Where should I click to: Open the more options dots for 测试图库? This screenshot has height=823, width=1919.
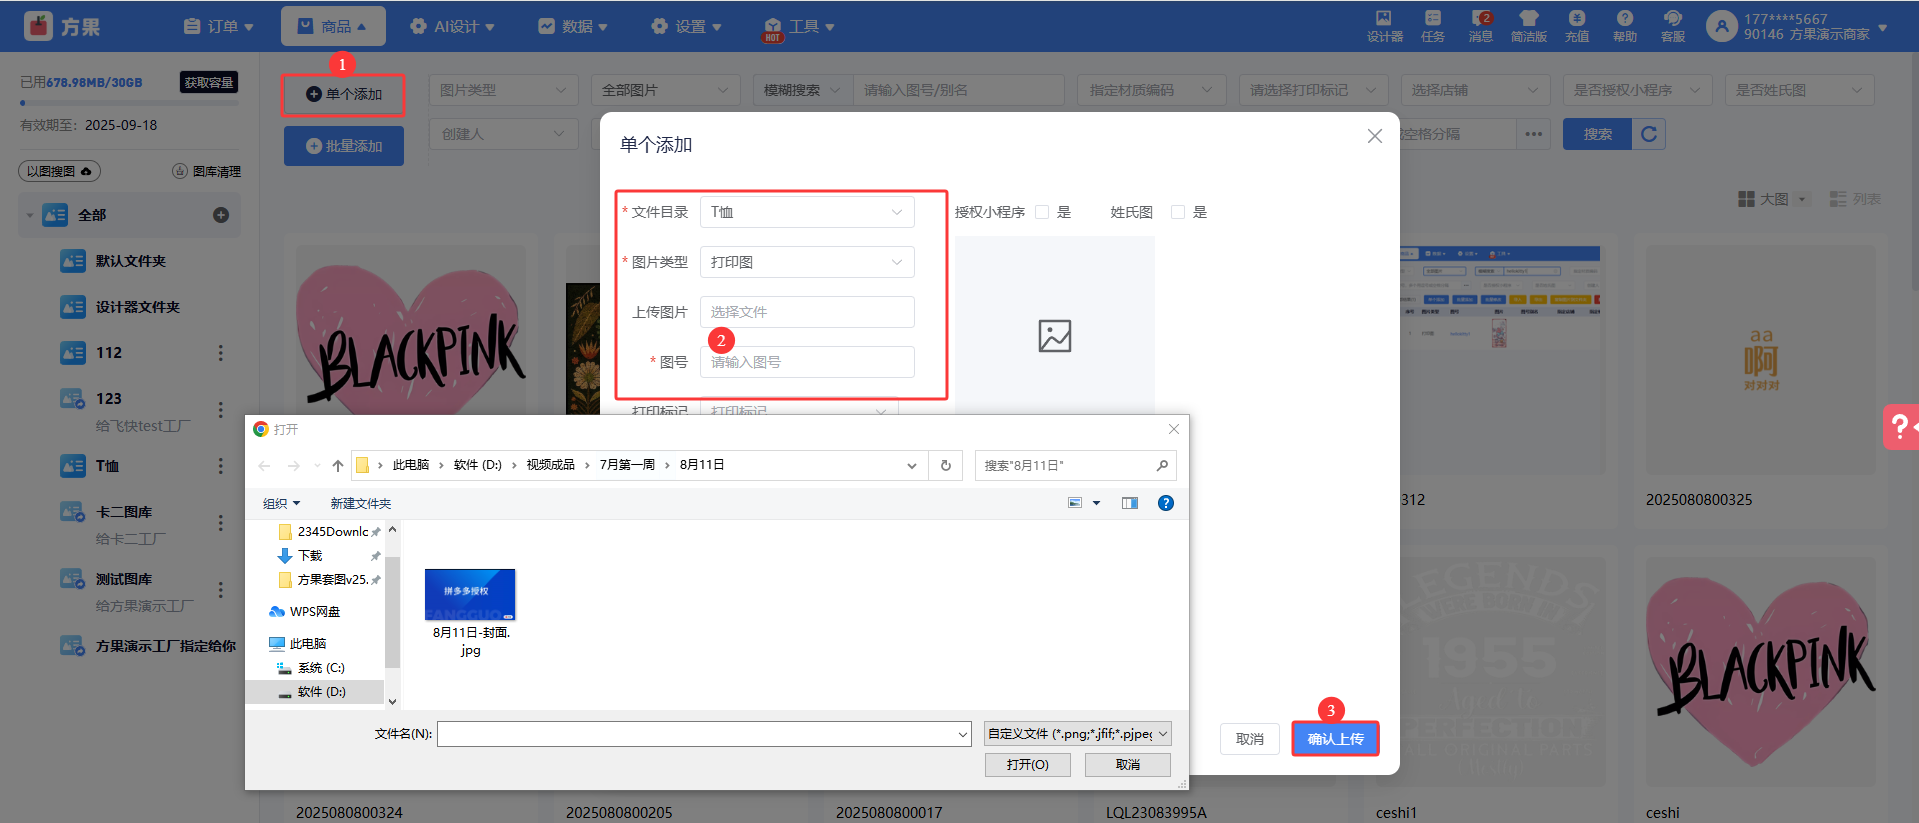click(221, 590)
